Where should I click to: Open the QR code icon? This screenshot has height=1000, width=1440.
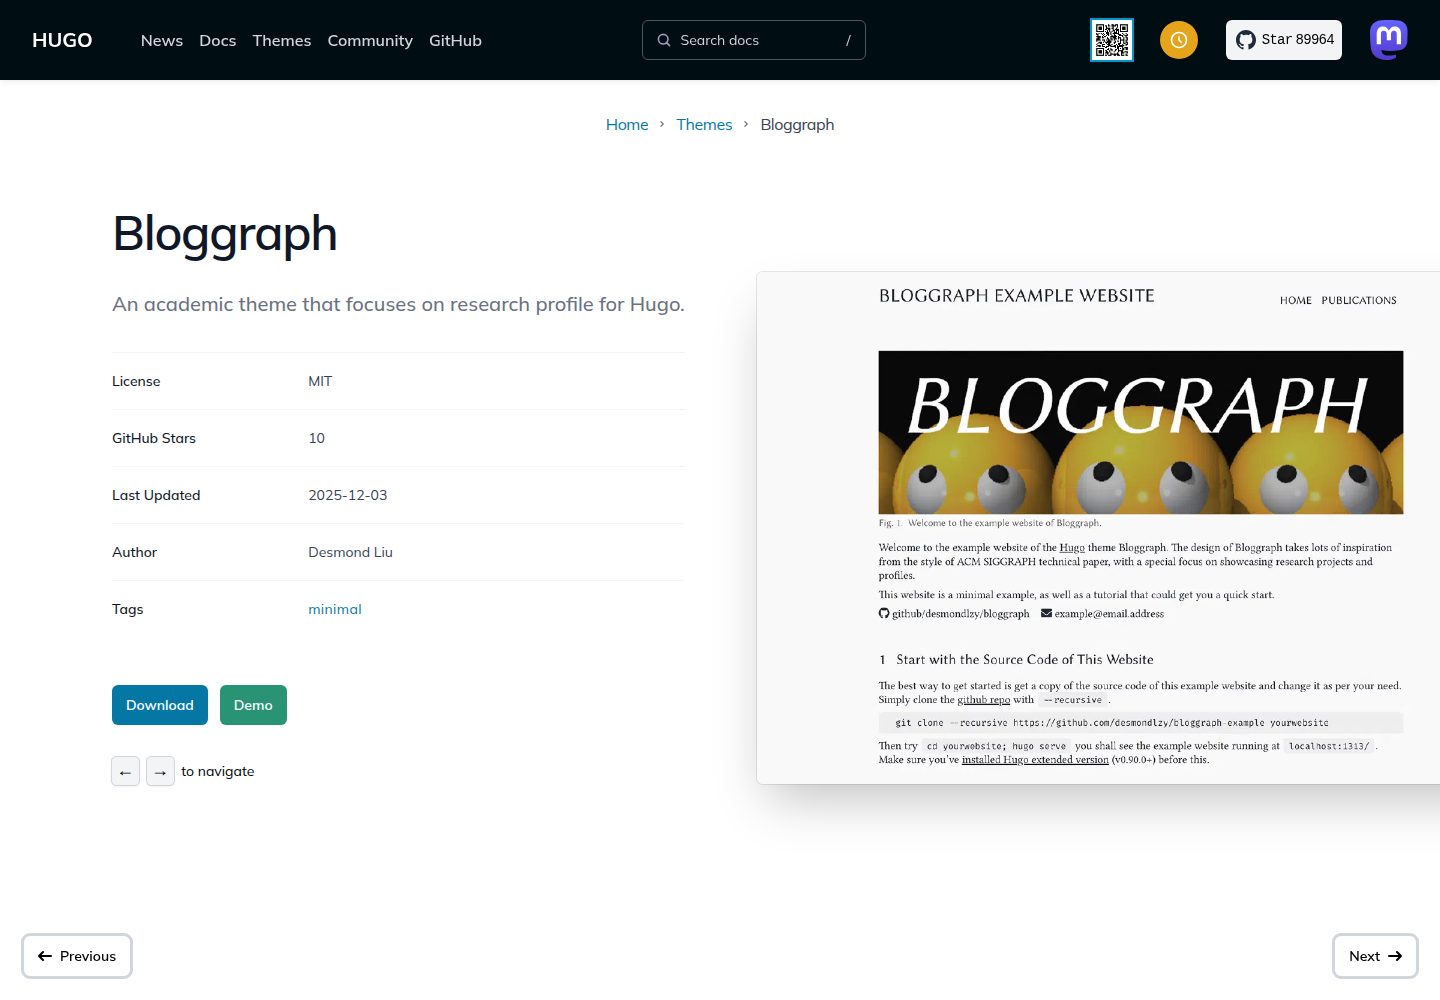pyautogui.click(x=1112, y=40)
